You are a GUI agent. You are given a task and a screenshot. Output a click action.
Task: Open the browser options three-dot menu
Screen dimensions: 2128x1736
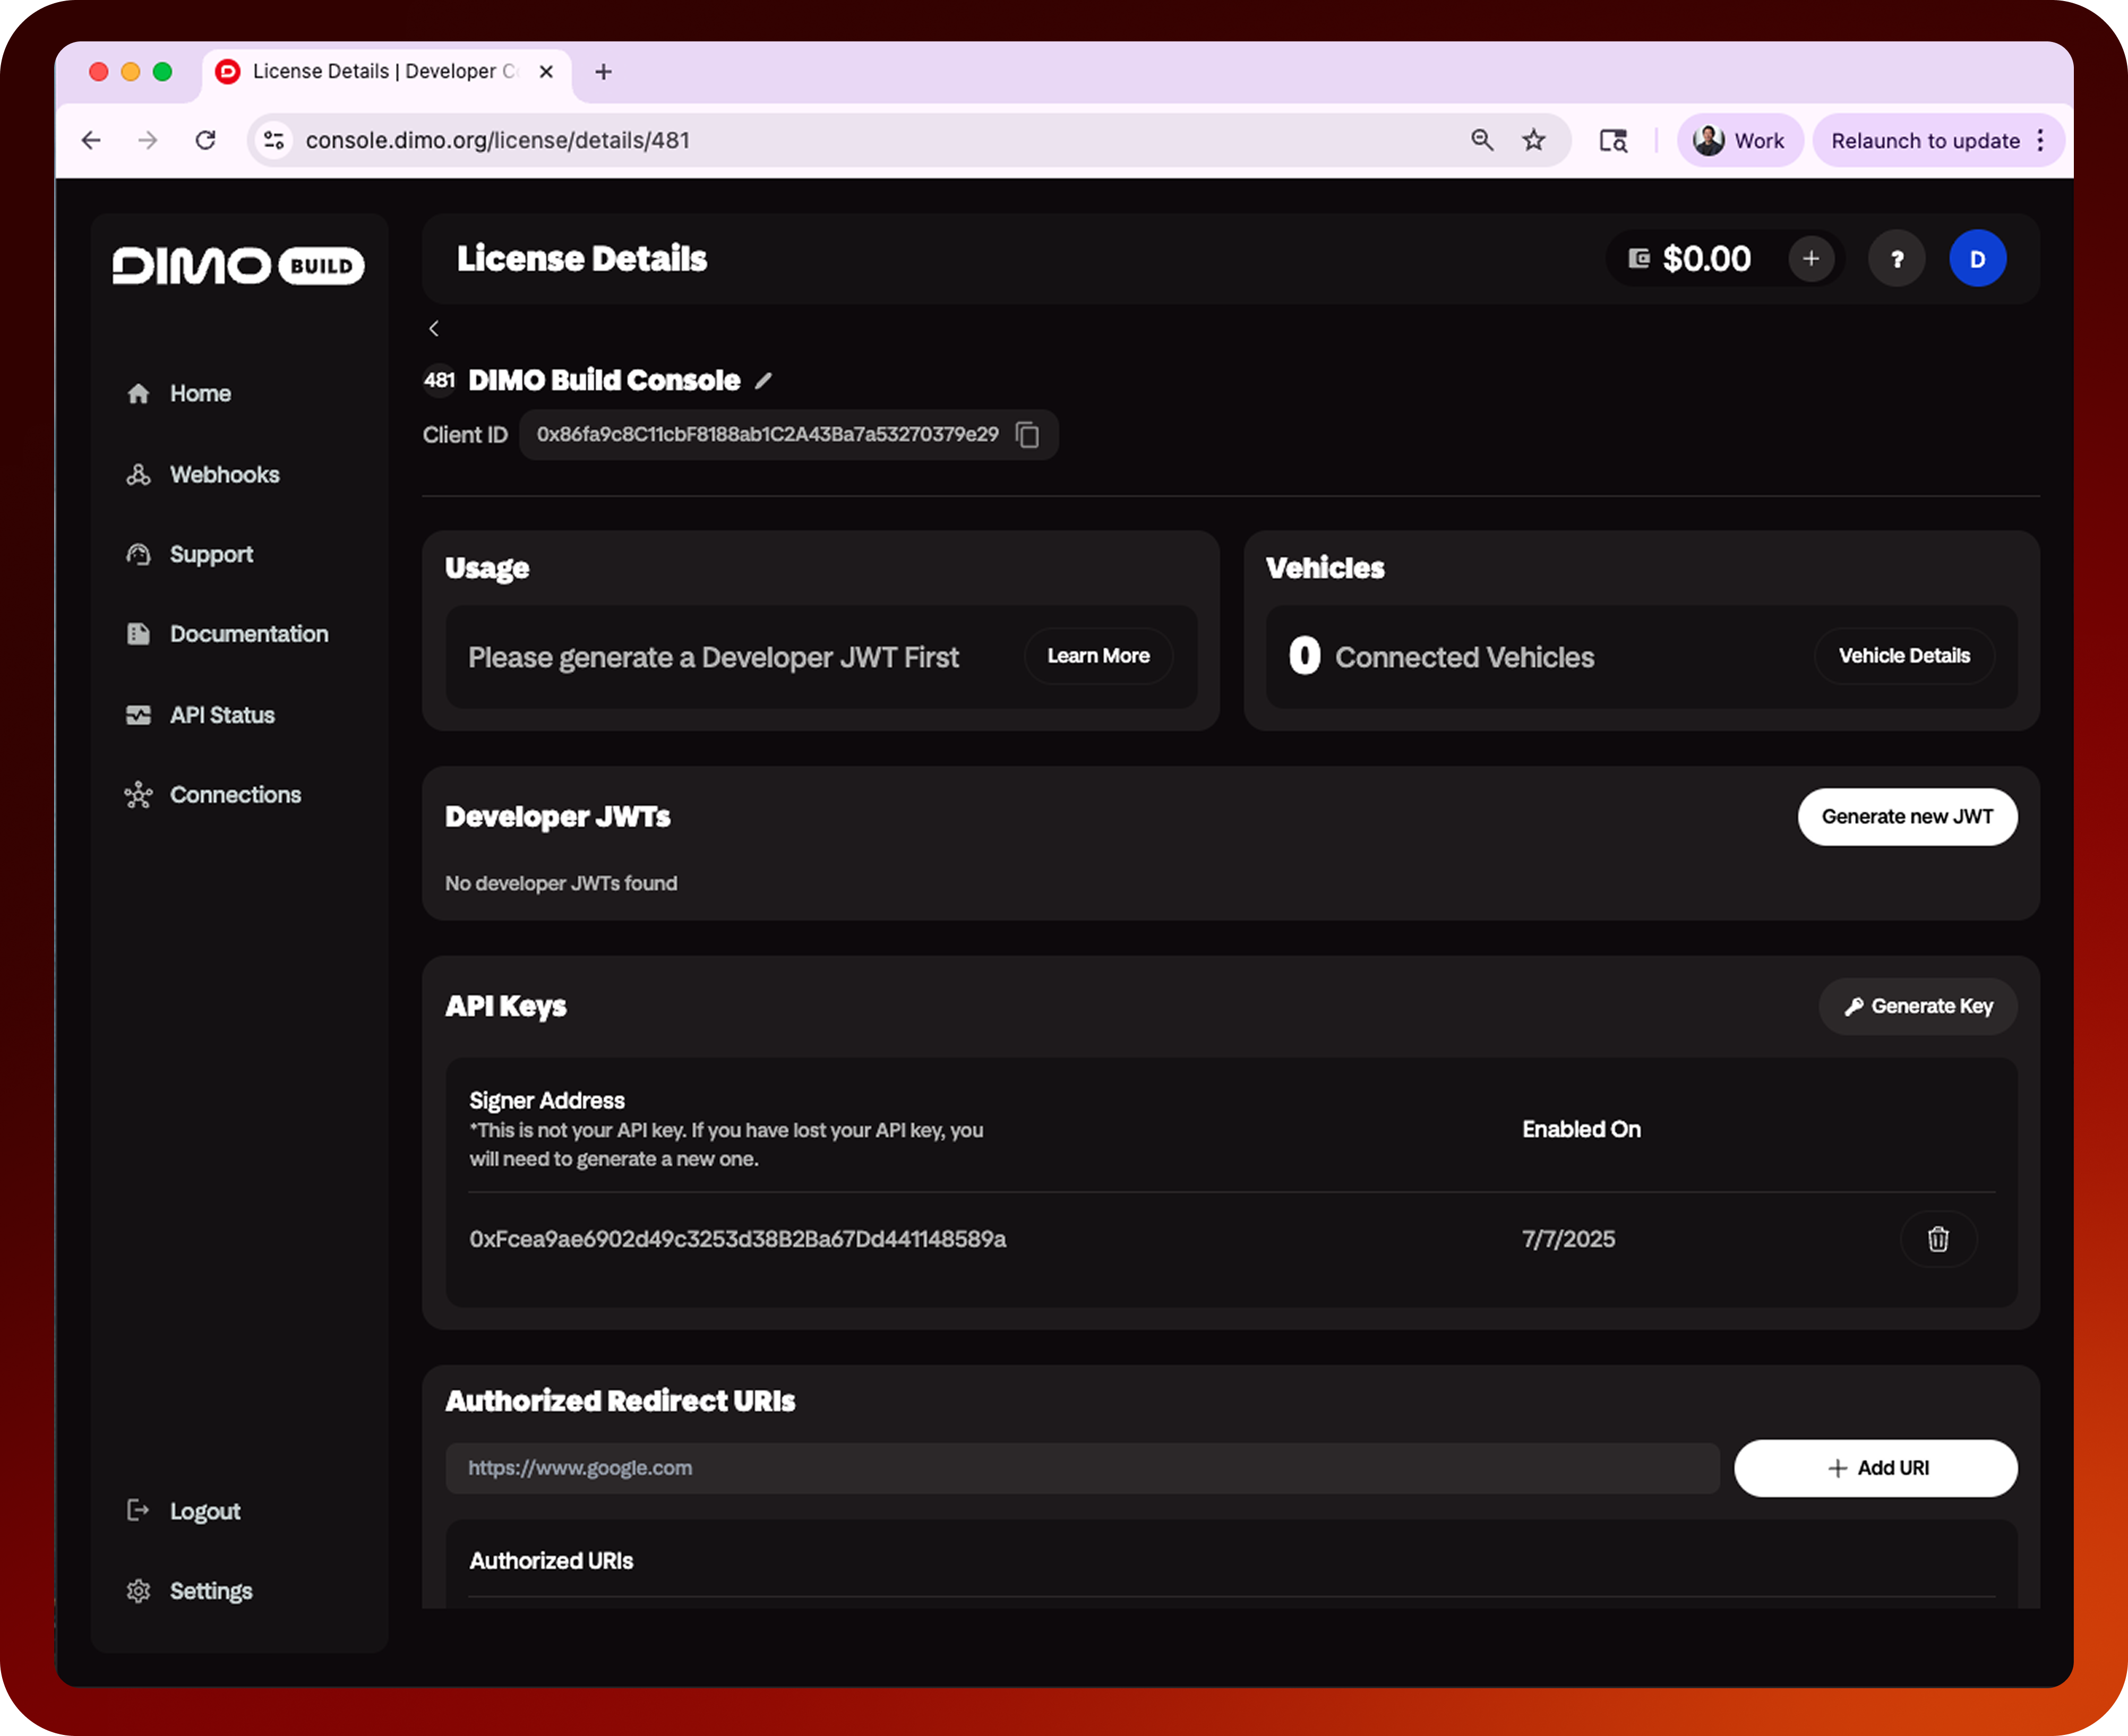point(2042,140)
